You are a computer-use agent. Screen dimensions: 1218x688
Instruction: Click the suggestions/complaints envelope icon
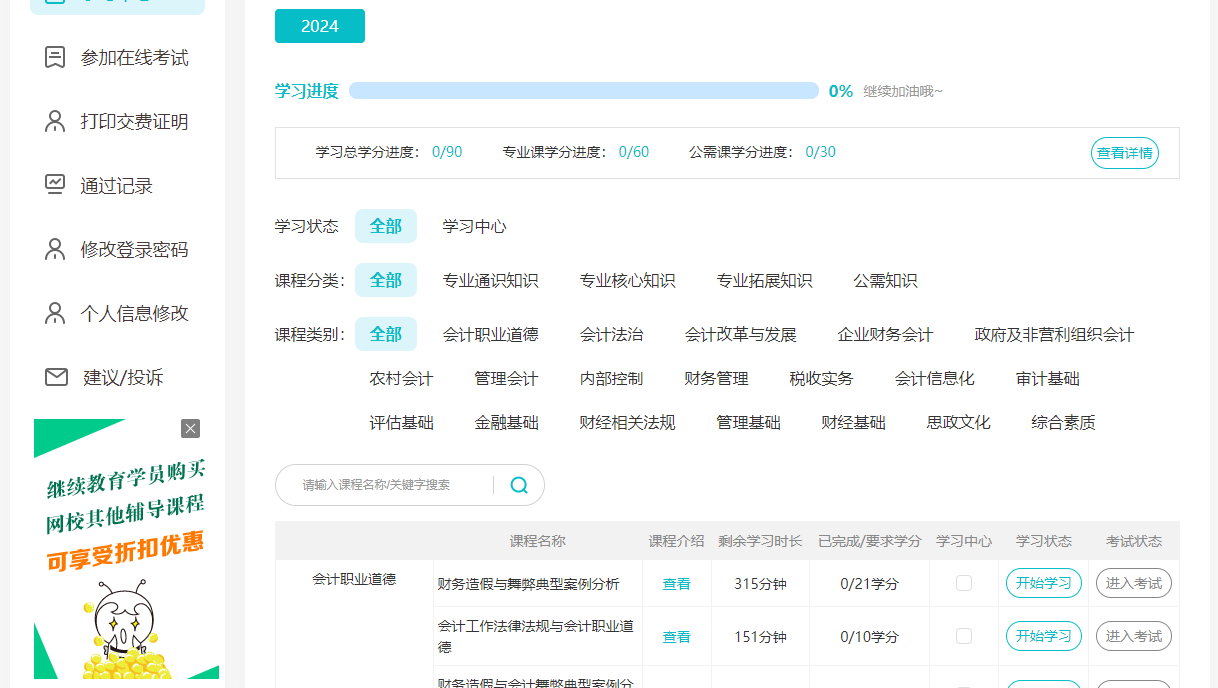56,377
